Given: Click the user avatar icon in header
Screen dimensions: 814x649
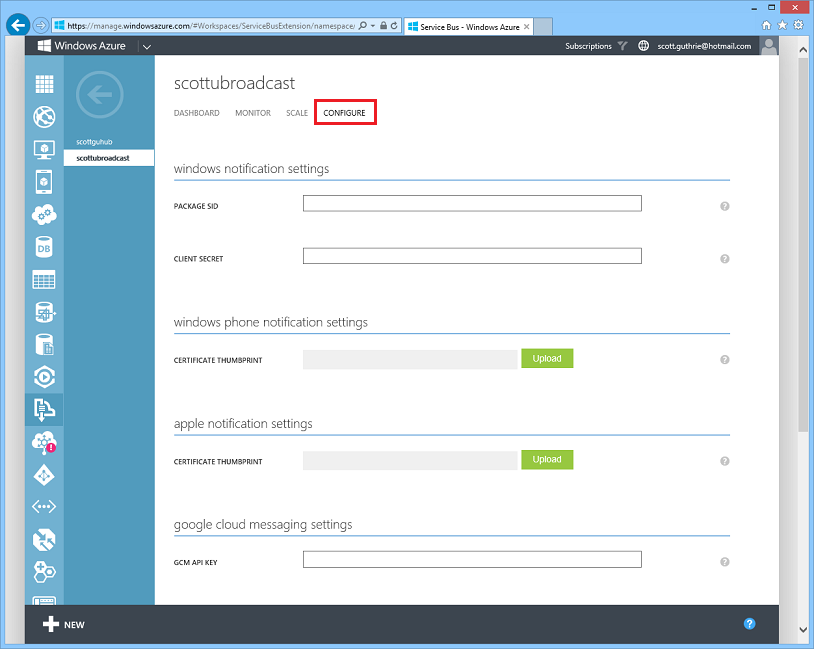Looking at the screenshot, I should pyautogui.click(x=769, y=46).
